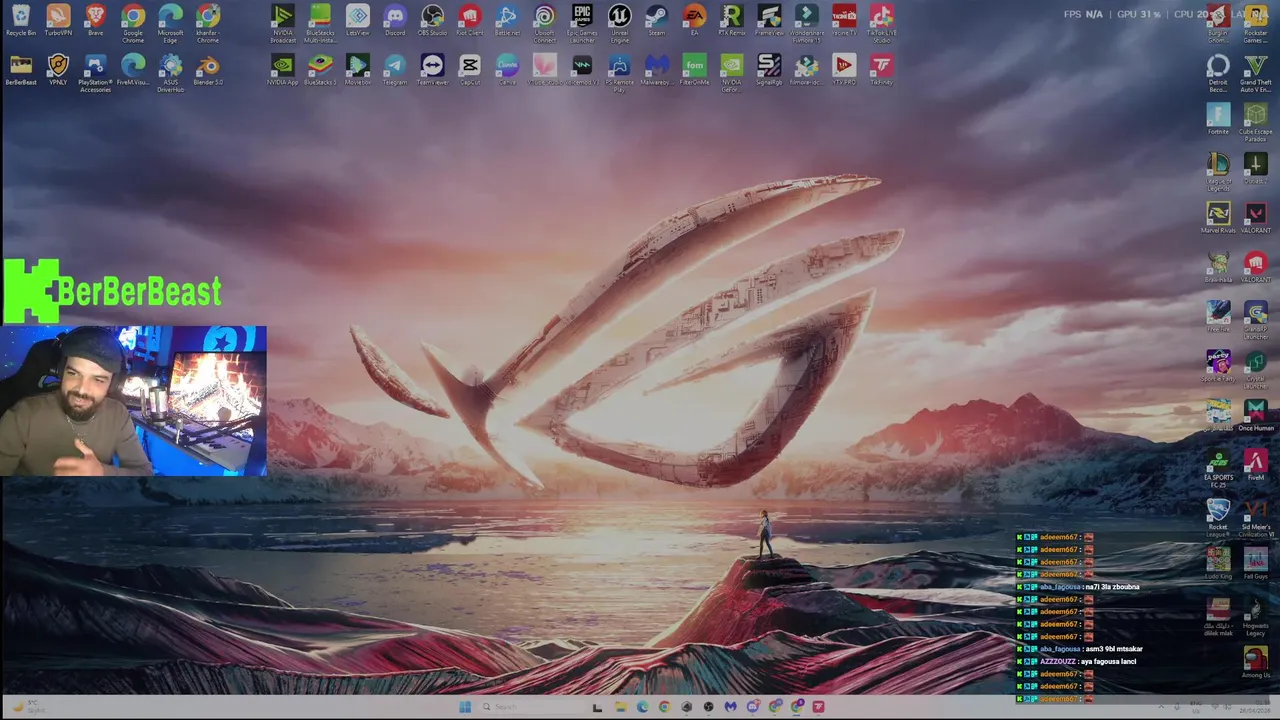Launch Steam from the desktop

coord(656,20)
